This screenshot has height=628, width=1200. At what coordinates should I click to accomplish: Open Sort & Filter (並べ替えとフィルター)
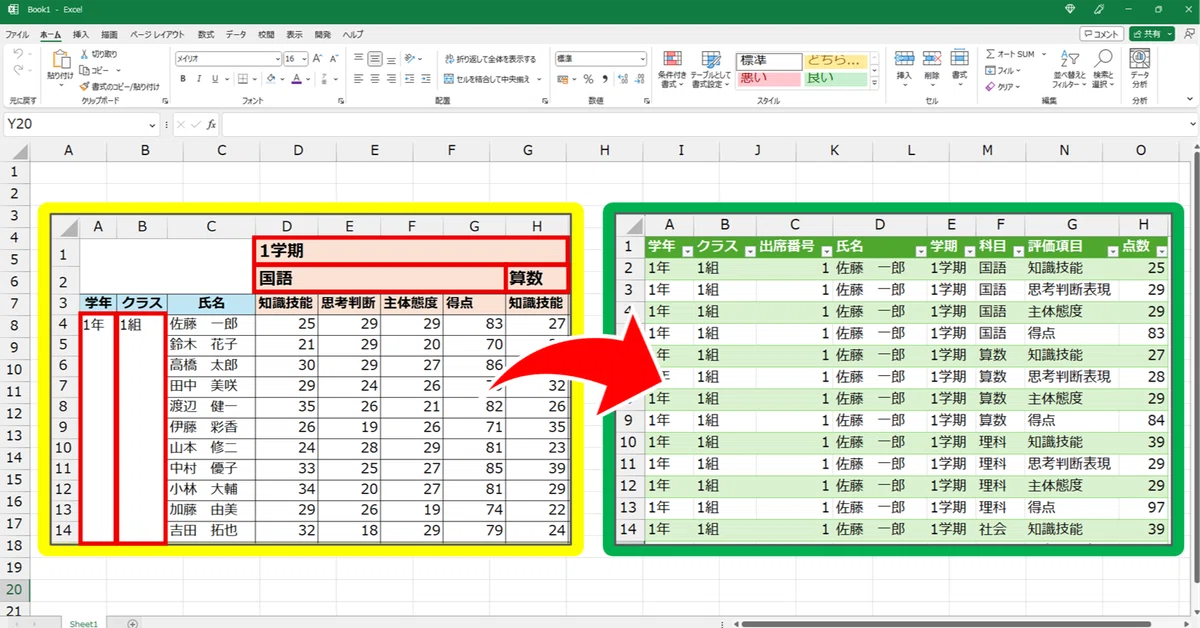pyautogui.click(x=1070, y=68)
